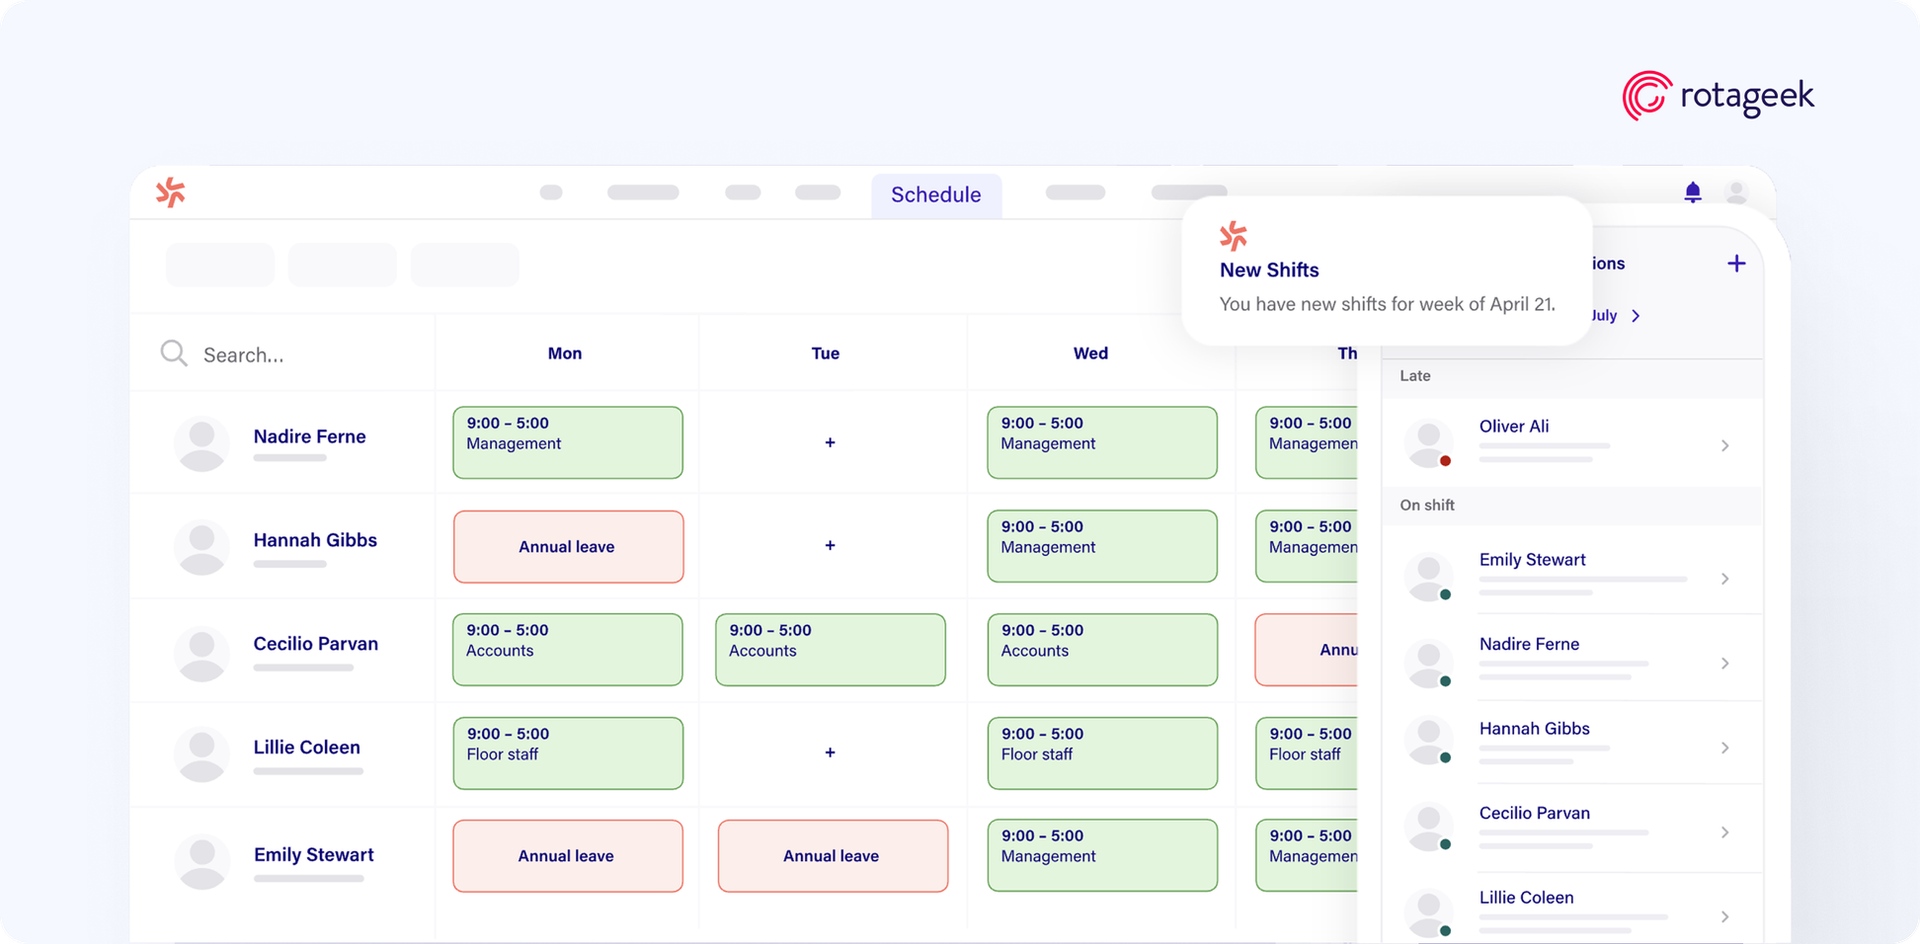Open Lillie Coleen's Wednesday Floor staff shift
The image size is (1920, 944).
(x=1102, y=753)
